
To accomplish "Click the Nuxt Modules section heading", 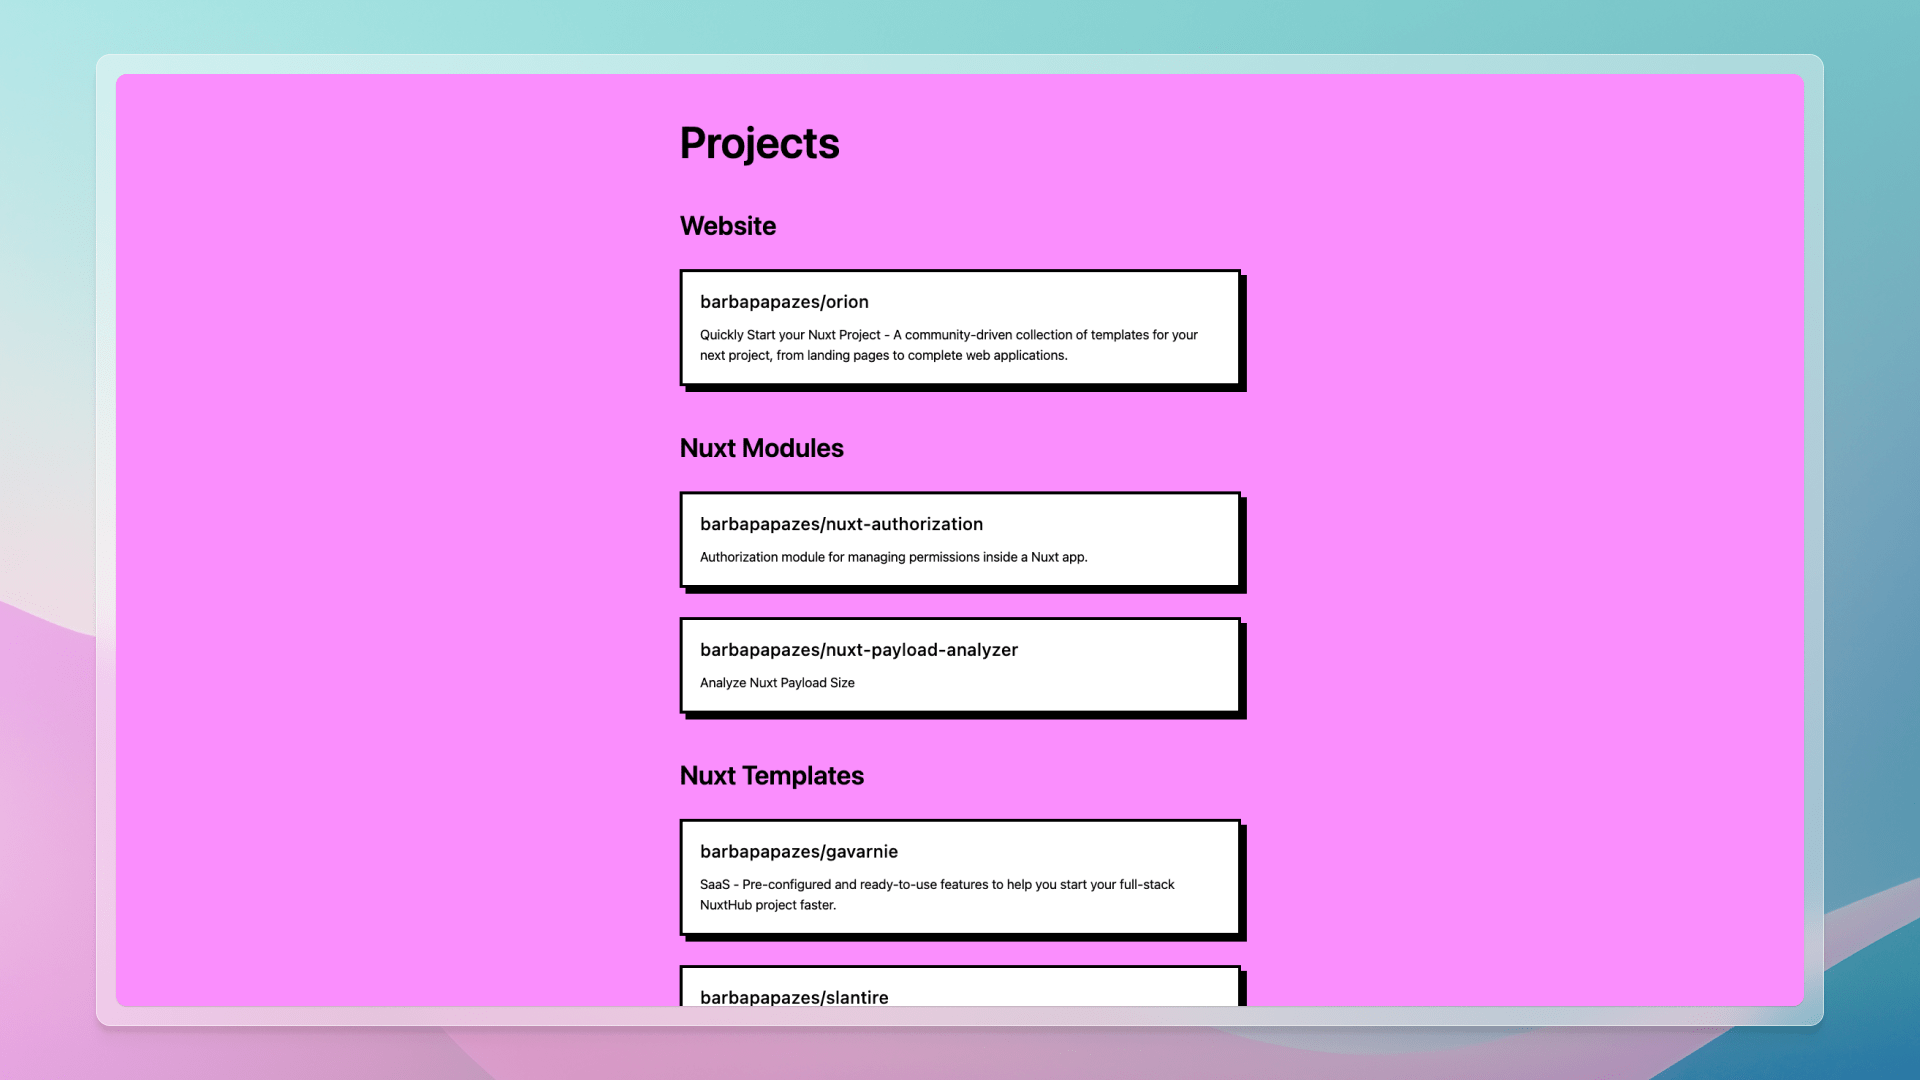I will click(x=762, y=448).
